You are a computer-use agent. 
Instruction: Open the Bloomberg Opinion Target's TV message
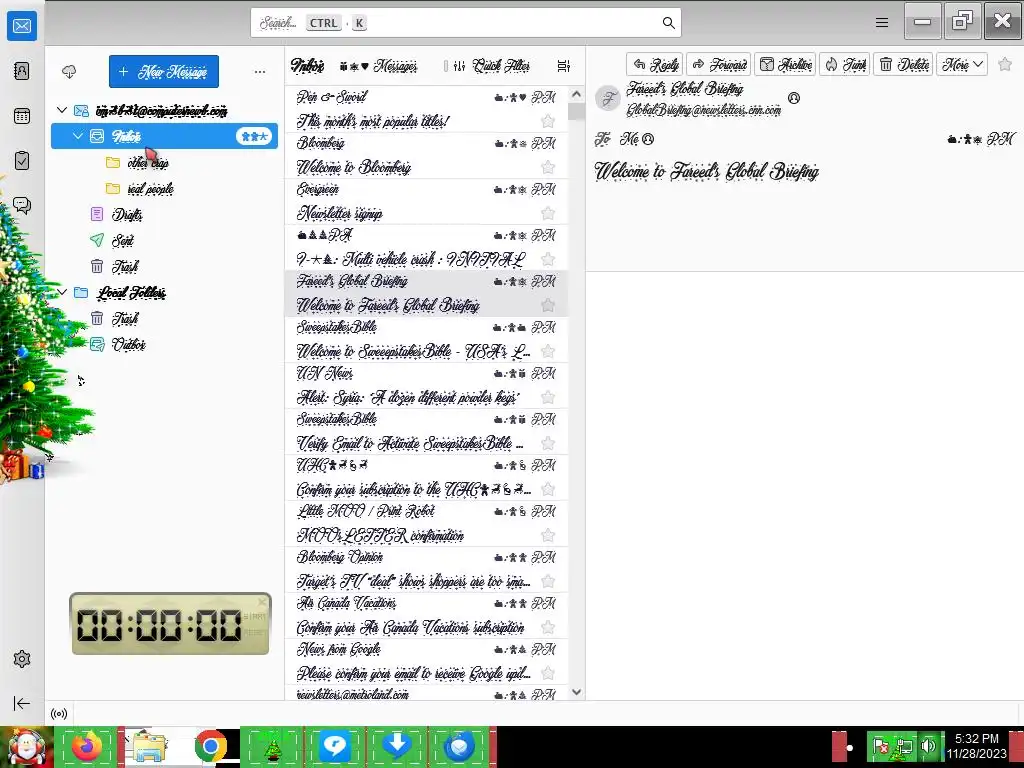point(426,569)
